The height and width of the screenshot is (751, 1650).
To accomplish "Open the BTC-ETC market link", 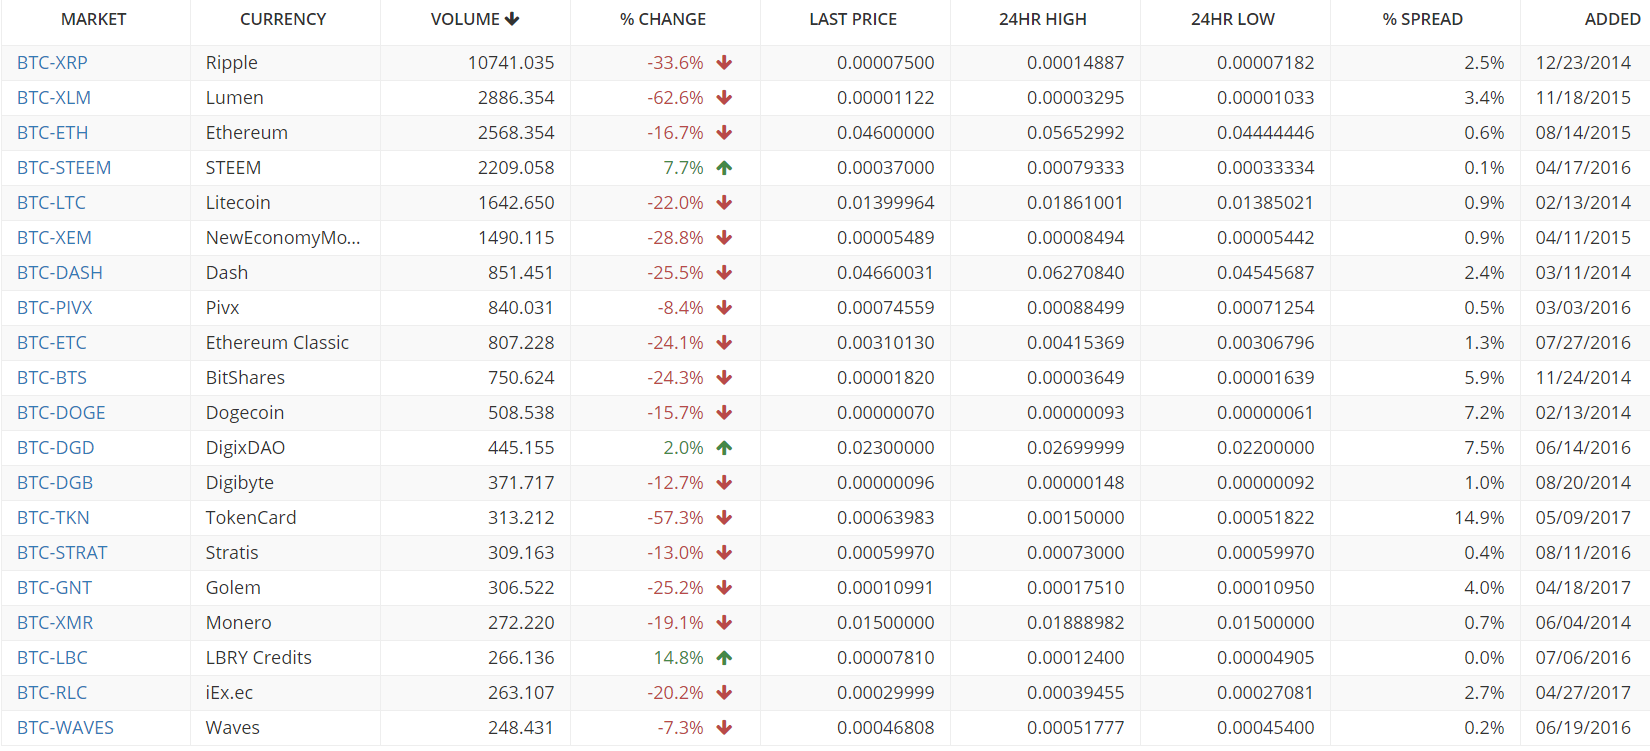I will click(52, 343).
